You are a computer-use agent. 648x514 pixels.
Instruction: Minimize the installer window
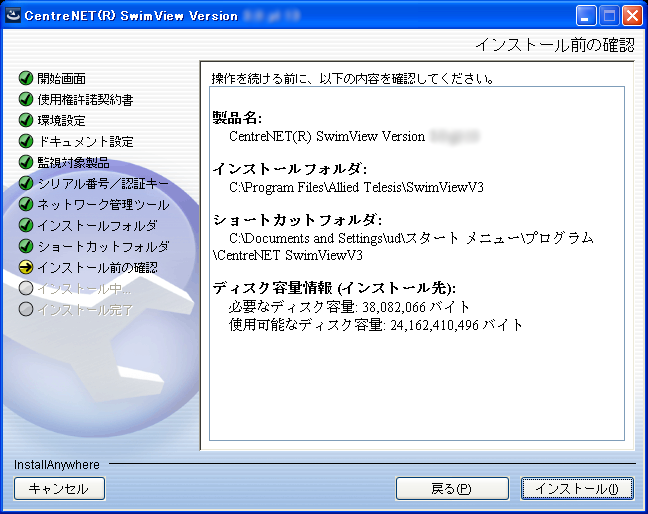pyautogui.click(x=586, y=16)
